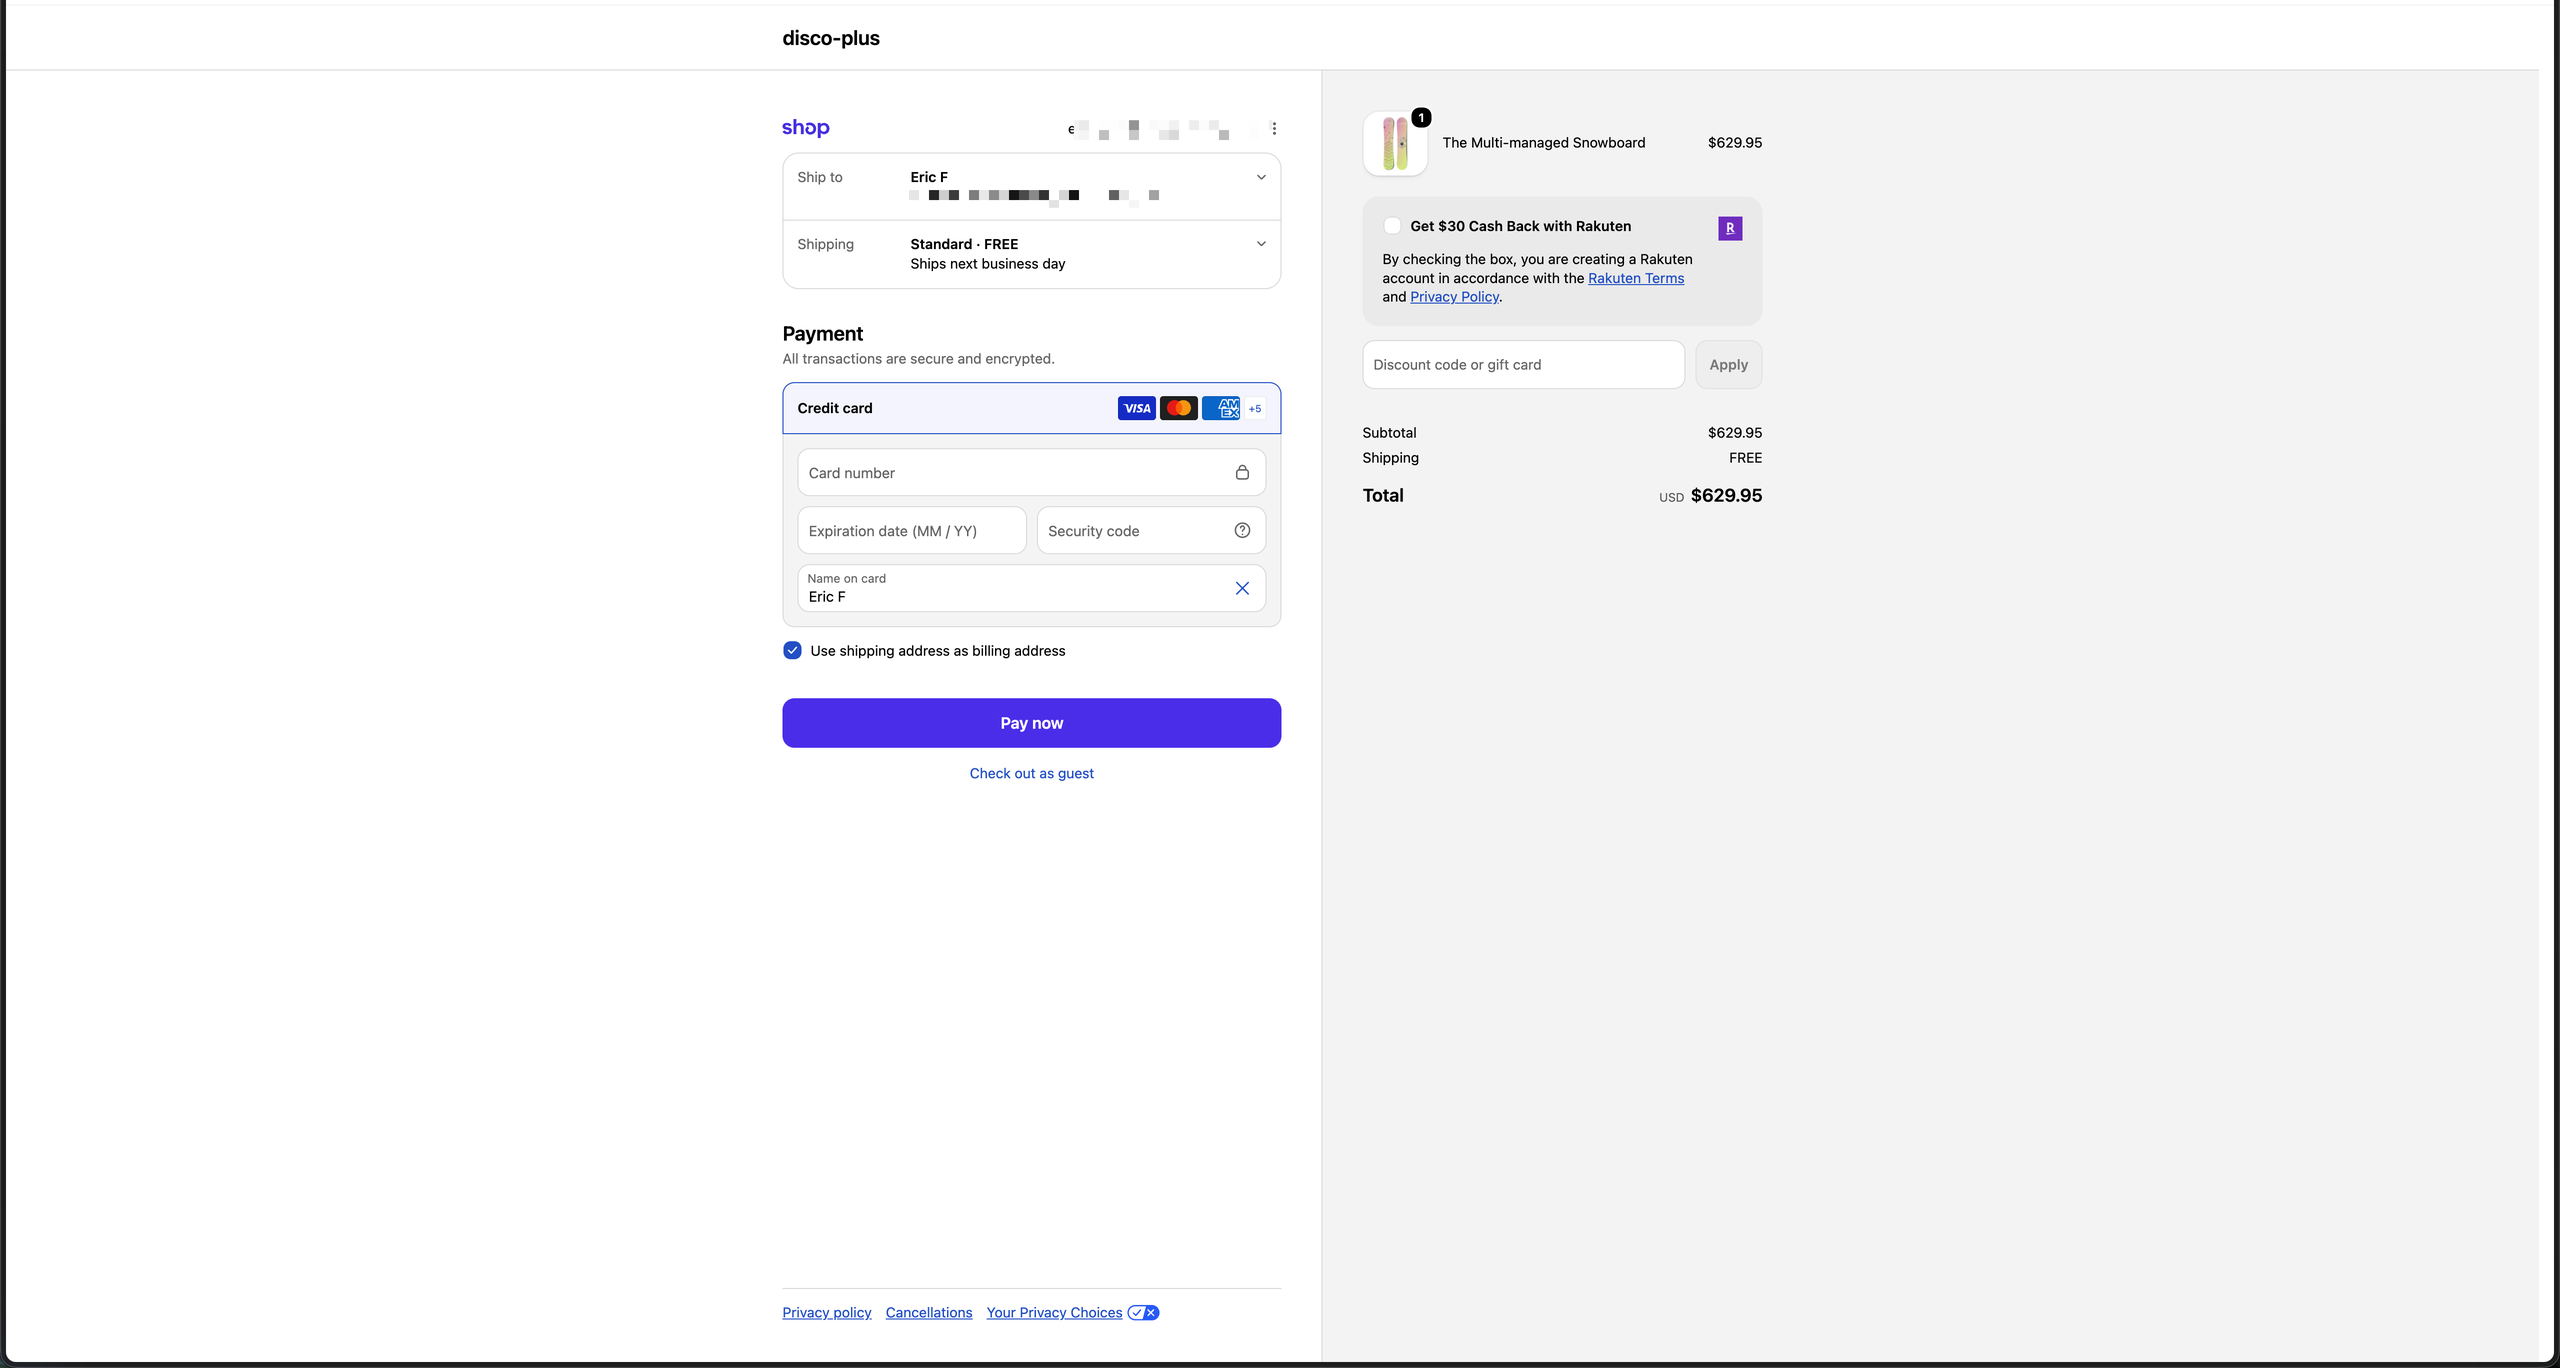The height and width of the screenshot is (1368, 2560).
Task: Open the Cancellations link
Action: click(928, 1312)
